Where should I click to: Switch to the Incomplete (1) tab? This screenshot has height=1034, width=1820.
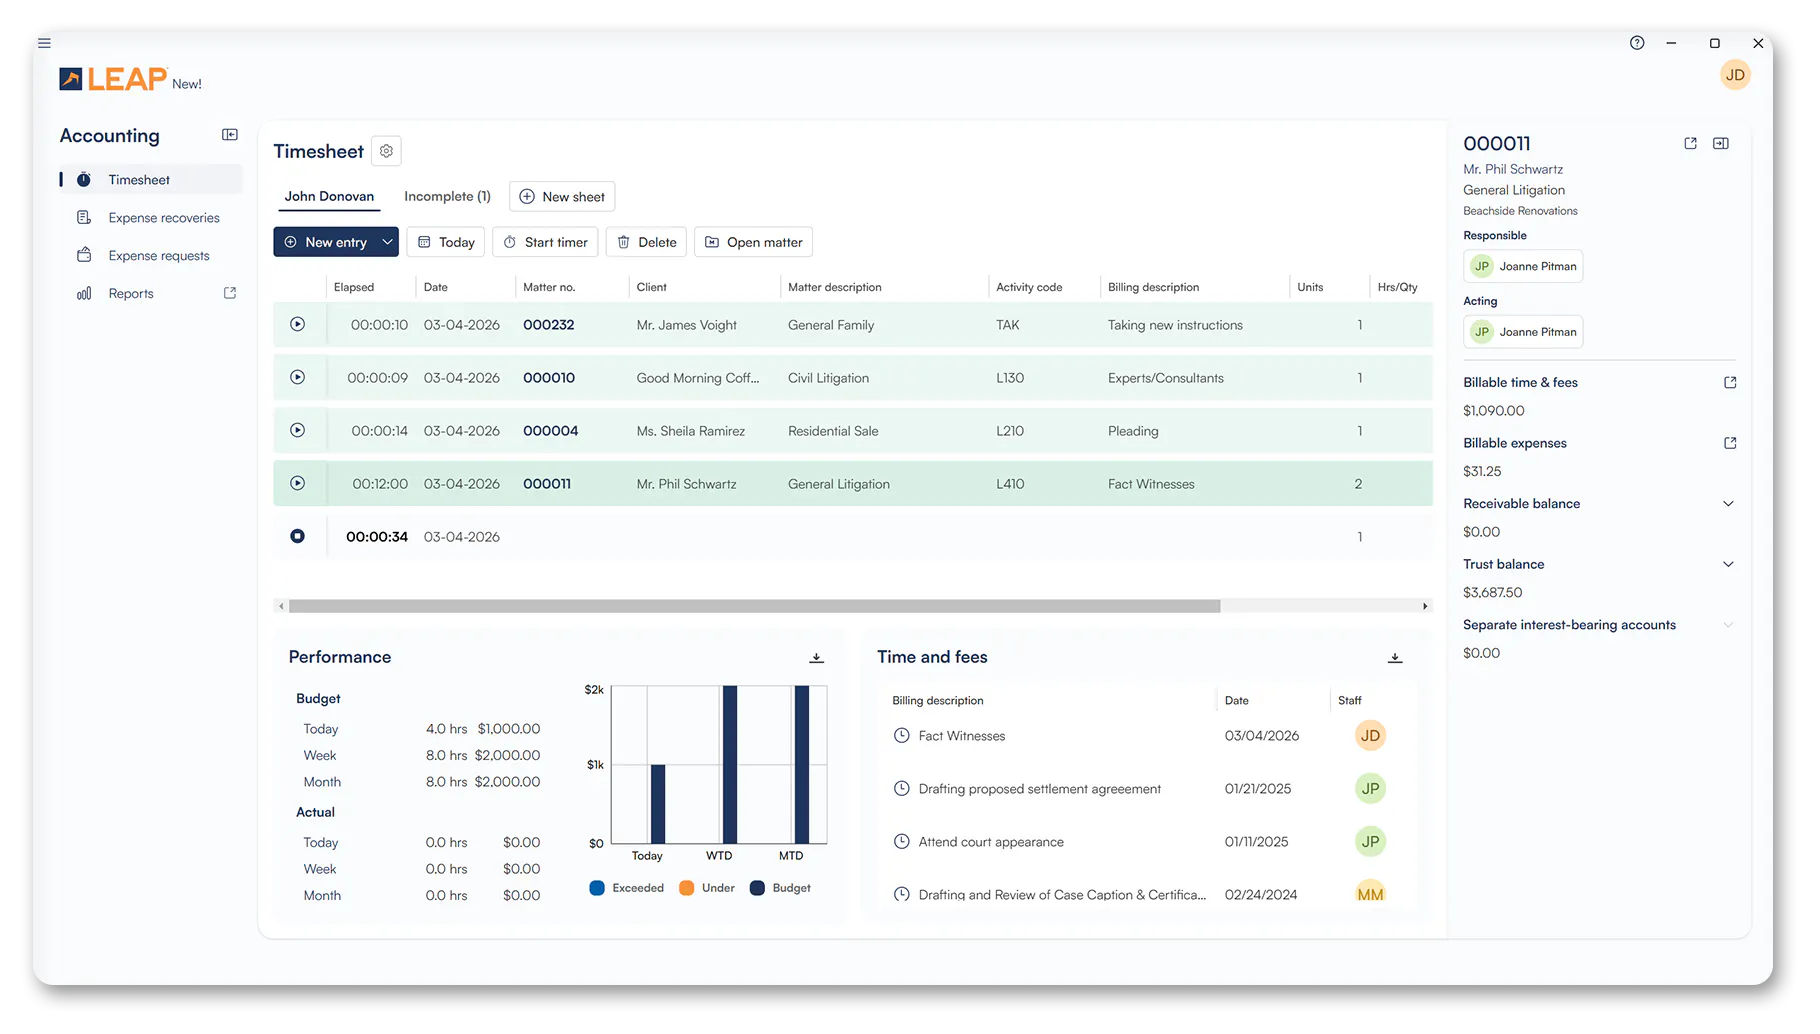pos(447,197)
